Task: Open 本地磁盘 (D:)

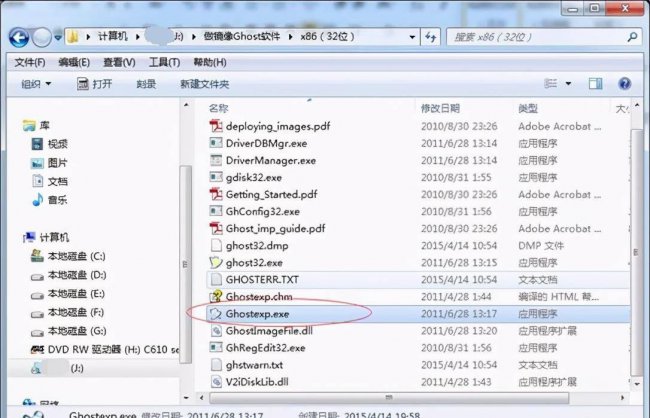Action: pos(68,275)
